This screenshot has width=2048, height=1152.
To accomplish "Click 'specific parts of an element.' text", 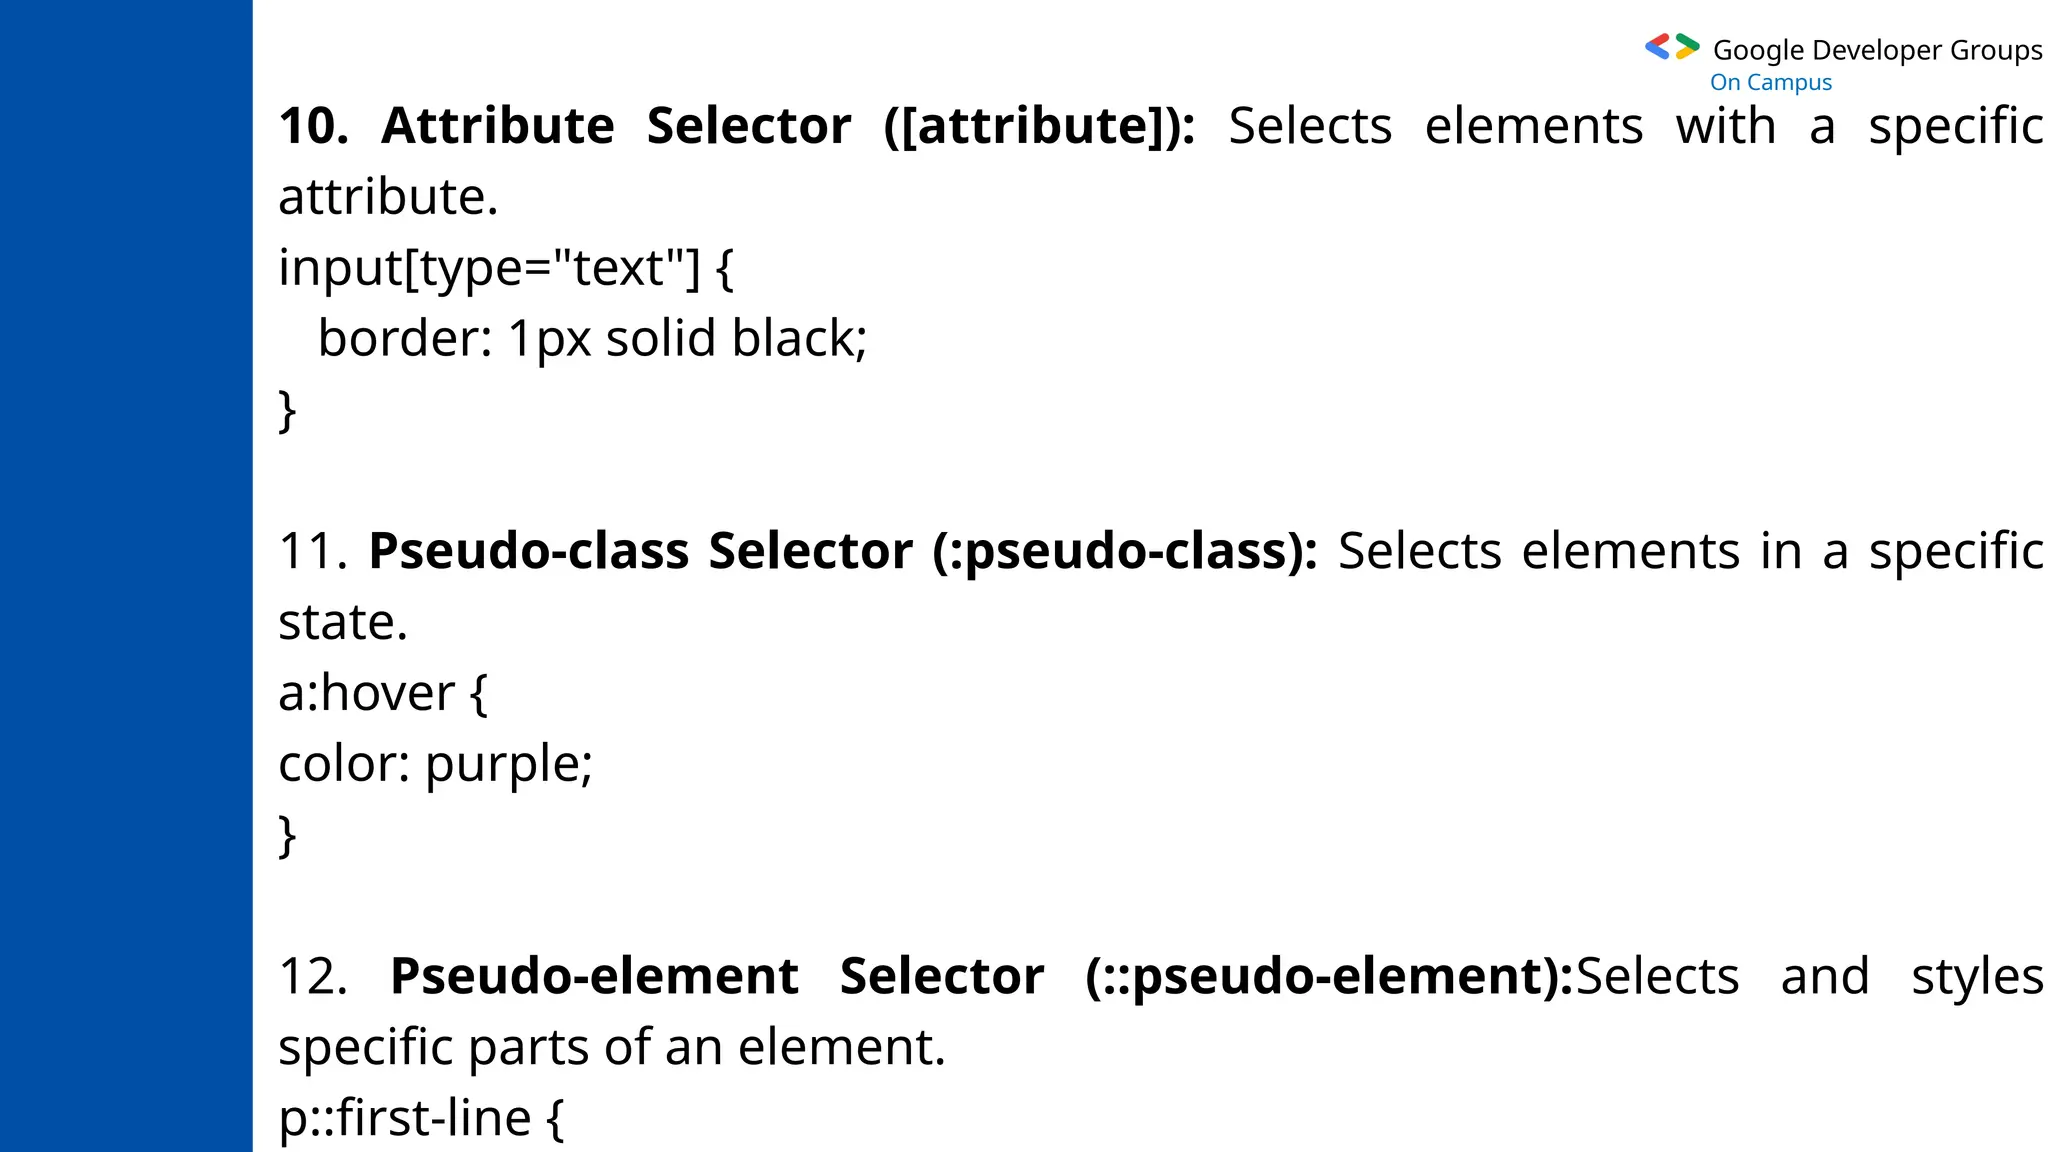I will click(x=611, y=1048).
